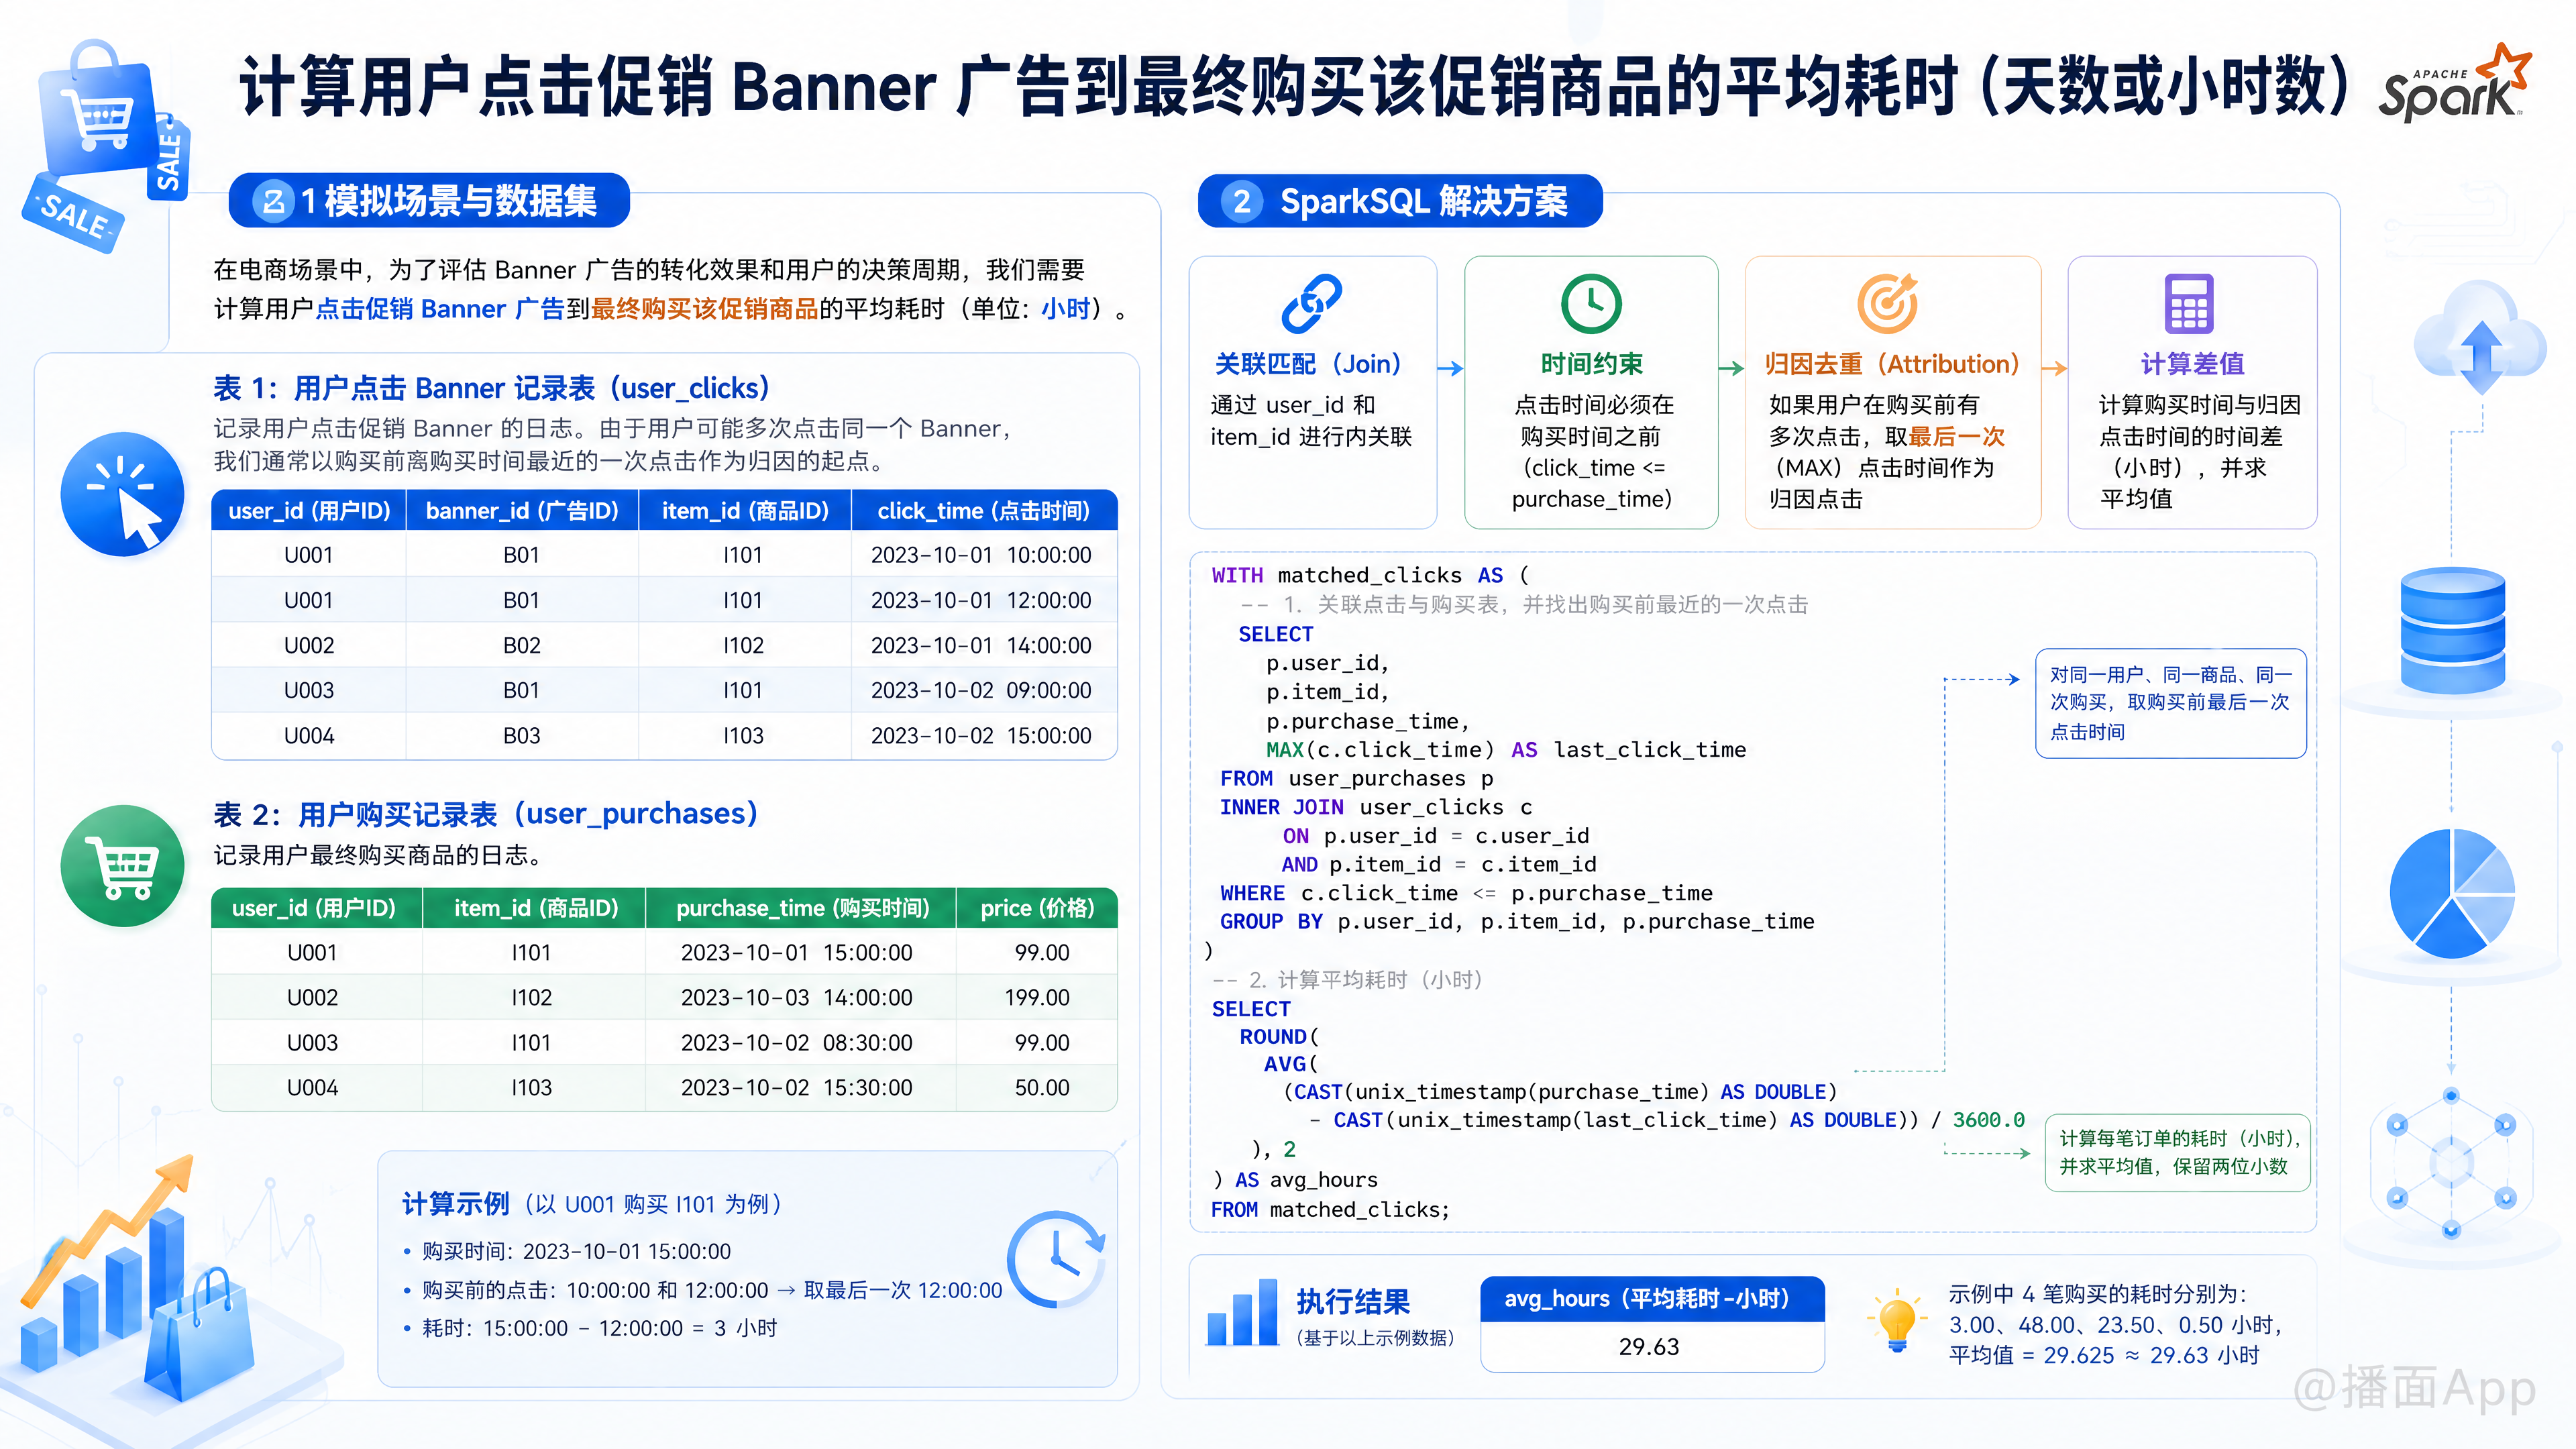Viewport: 2576px width, 1449px height.
Task: Click the 计算示例 heading
Action: pyautogui.click(x=456, y=1204)
